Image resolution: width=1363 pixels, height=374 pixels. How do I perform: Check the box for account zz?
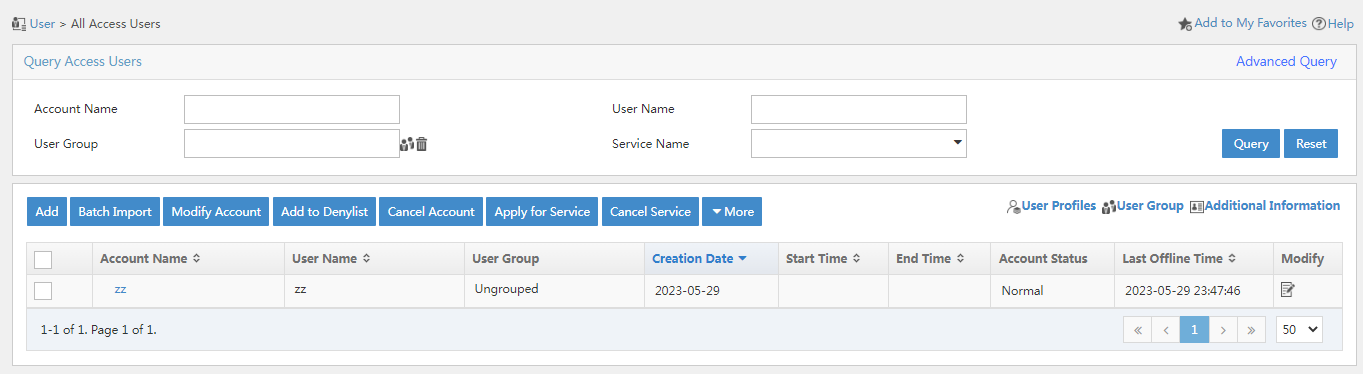click(x=43, y=291)
